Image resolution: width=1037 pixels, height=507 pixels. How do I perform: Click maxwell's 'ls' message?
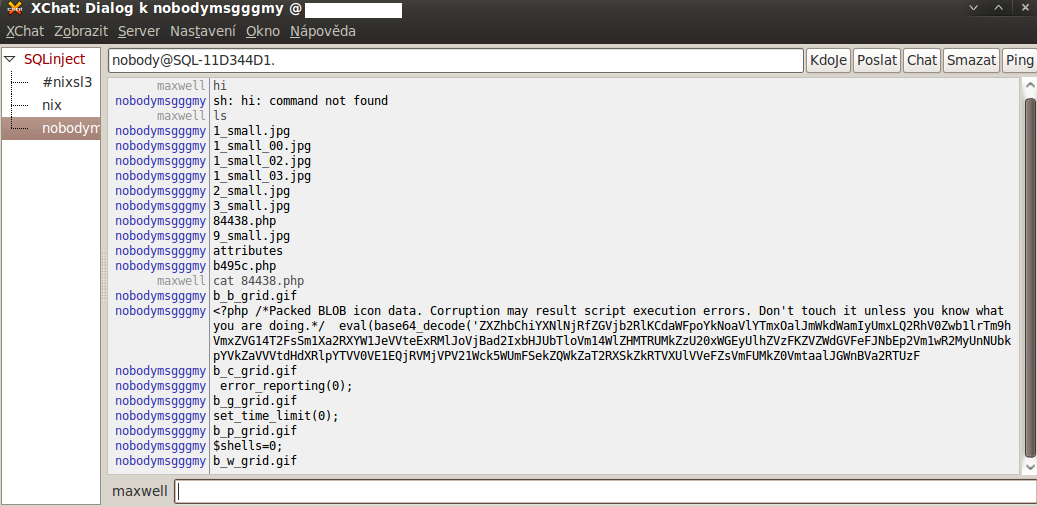point(220,116)
